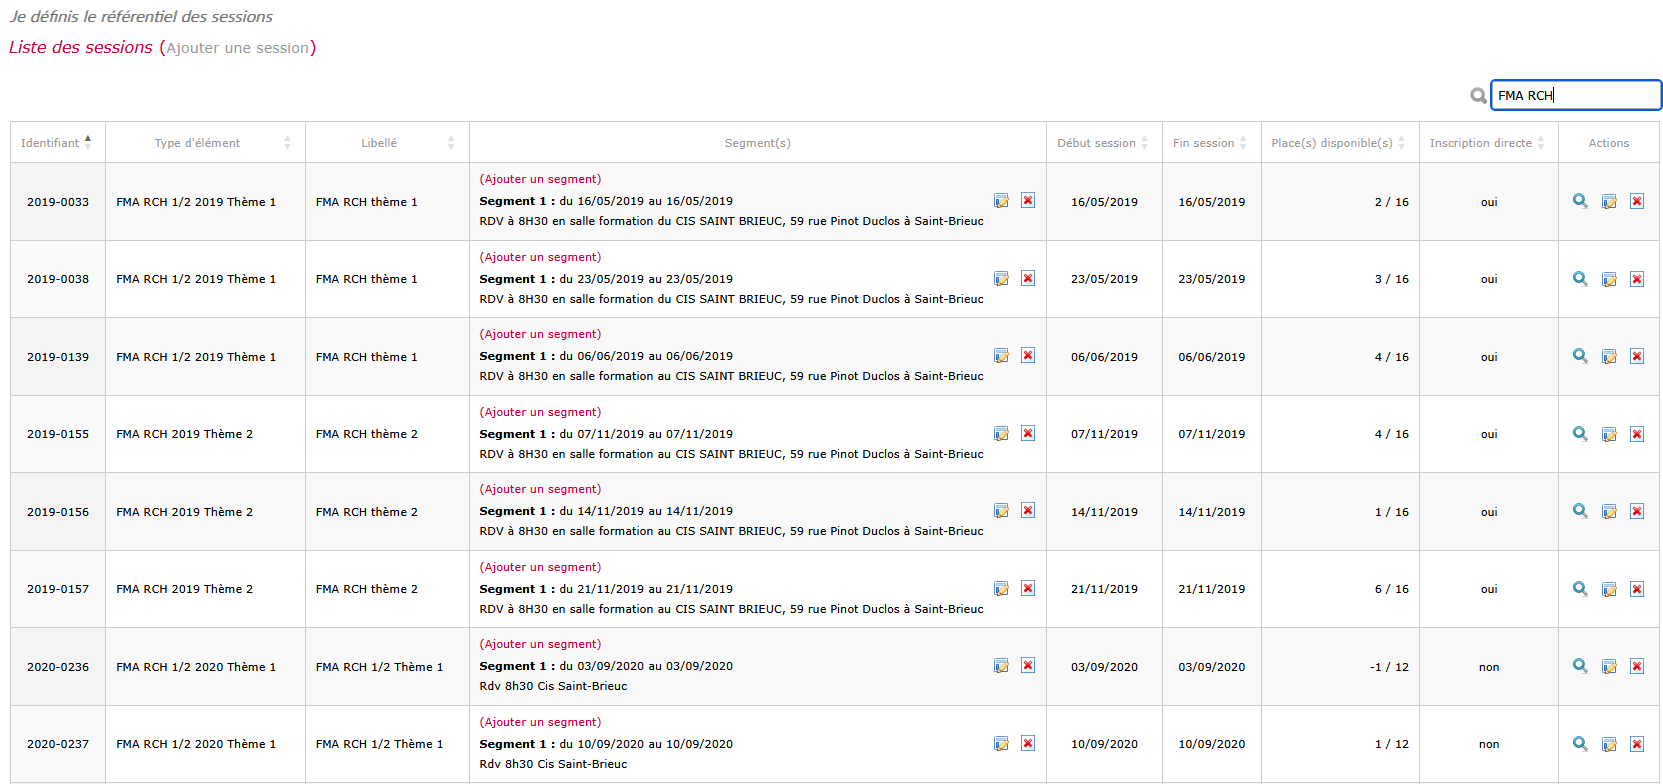Edit segment 1 of session 2019-0157
The width and height of the screenshot is (1663, 784).
1001,589
